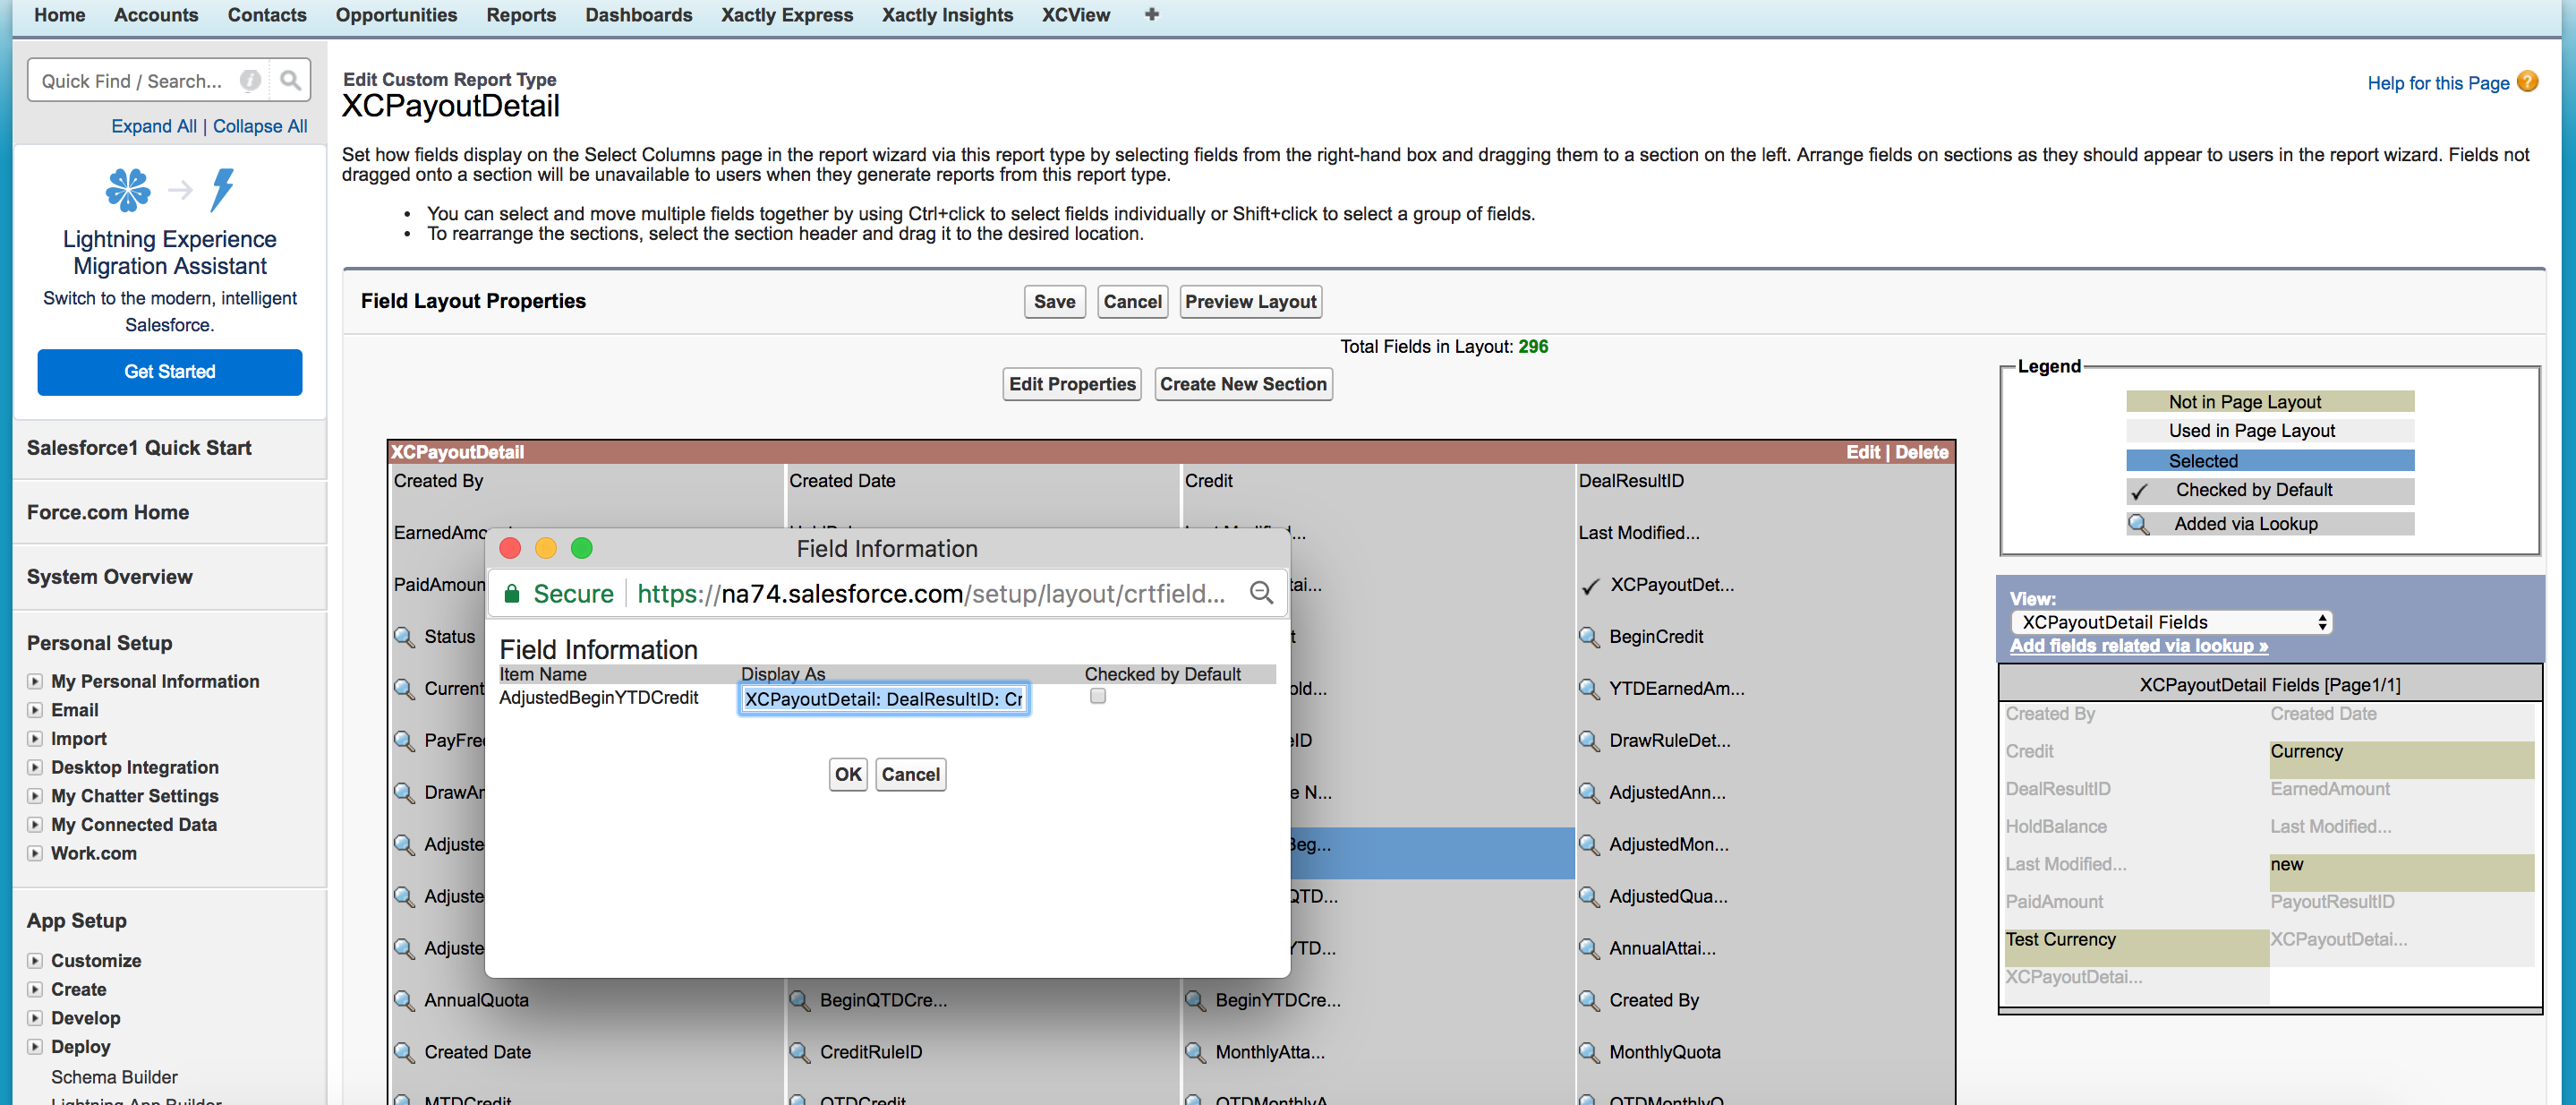
Task: Click Edit link on XCPayoutDetail section
Action: coord(1863,452)
